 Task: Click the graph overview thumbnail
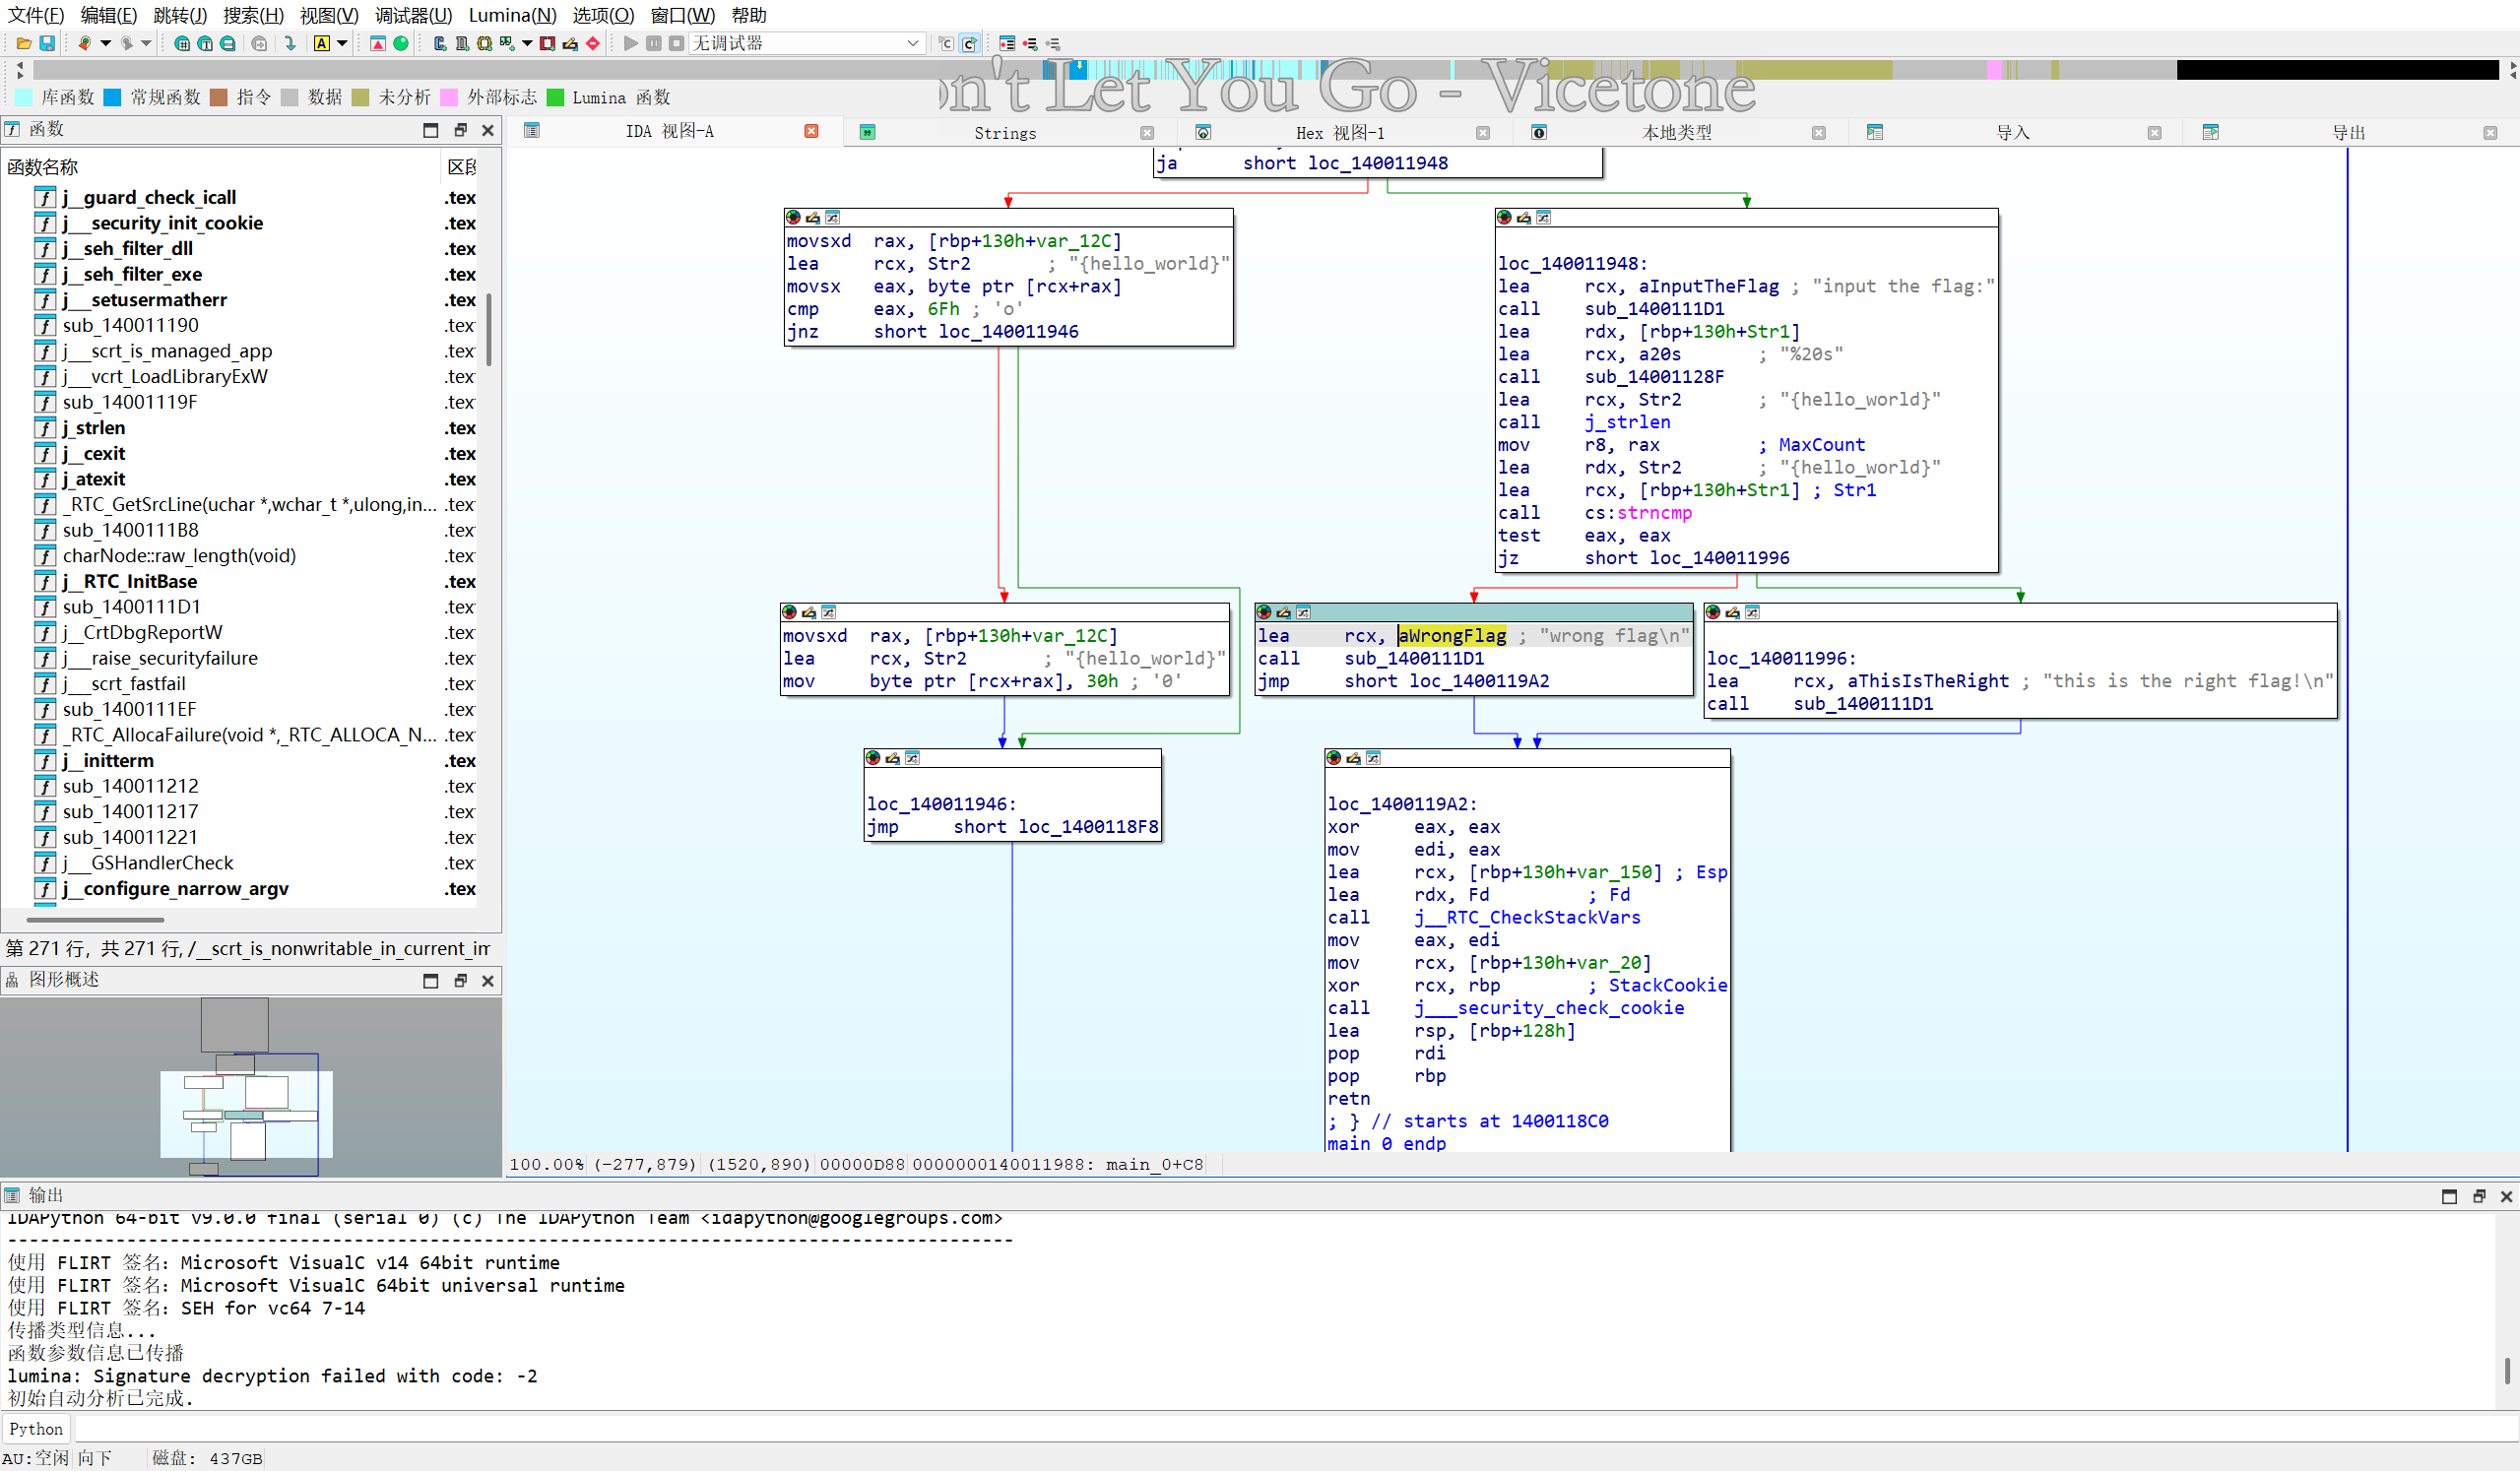coord(246,1087)
